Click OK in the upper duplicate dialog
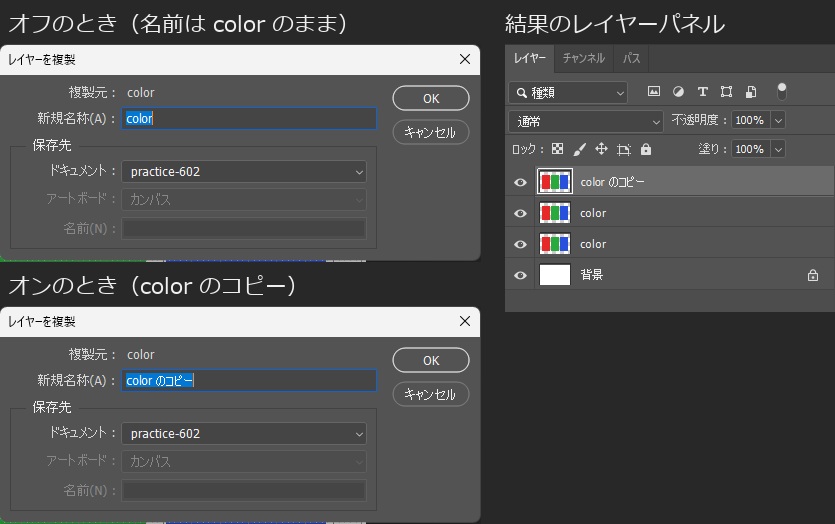 click(x=431, y=99)
